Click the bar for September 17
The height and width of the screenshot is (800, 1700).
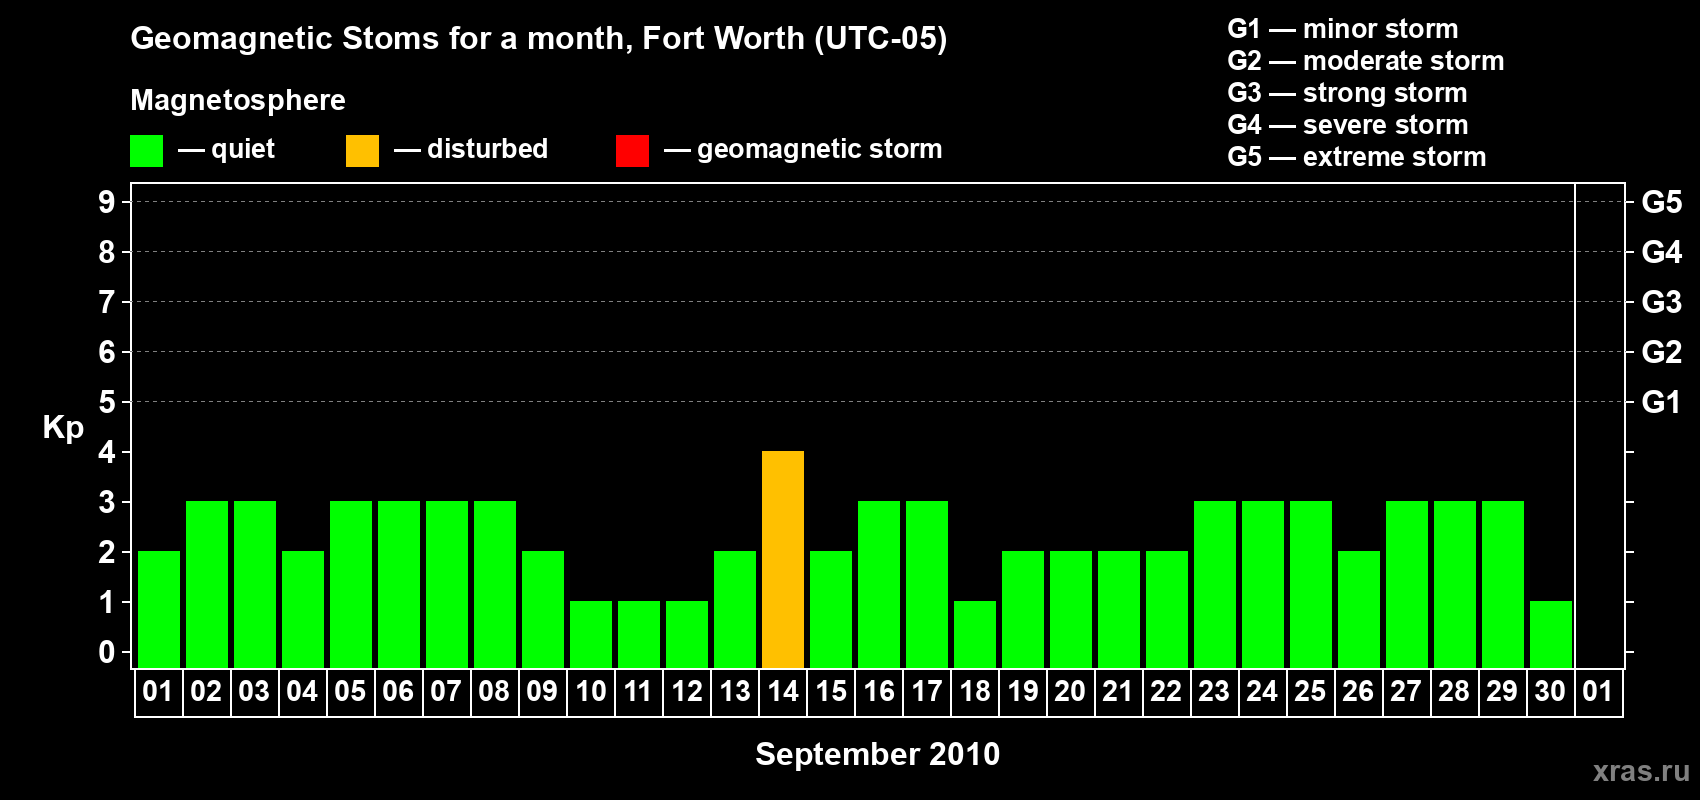click(x=927, y=584)
